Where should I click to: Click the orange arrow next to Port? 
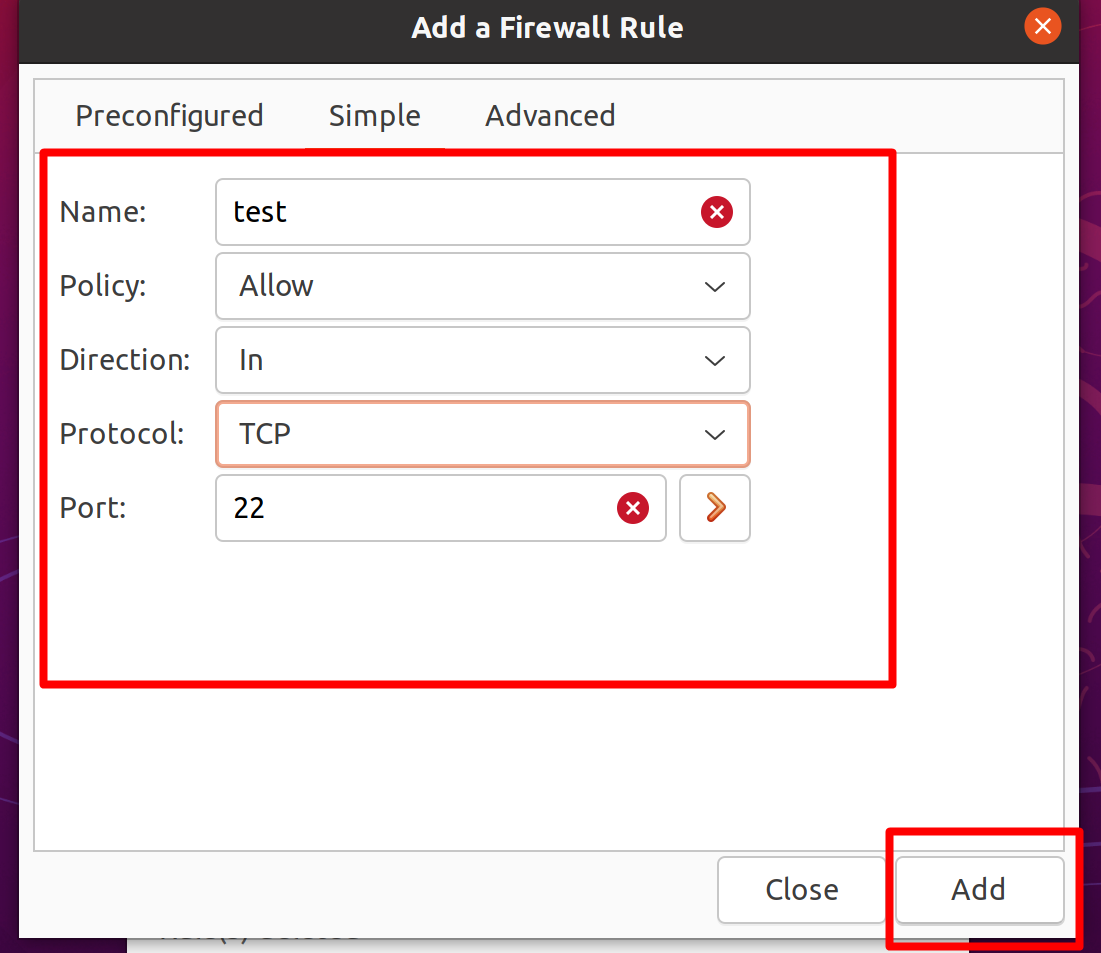[714, 508]
